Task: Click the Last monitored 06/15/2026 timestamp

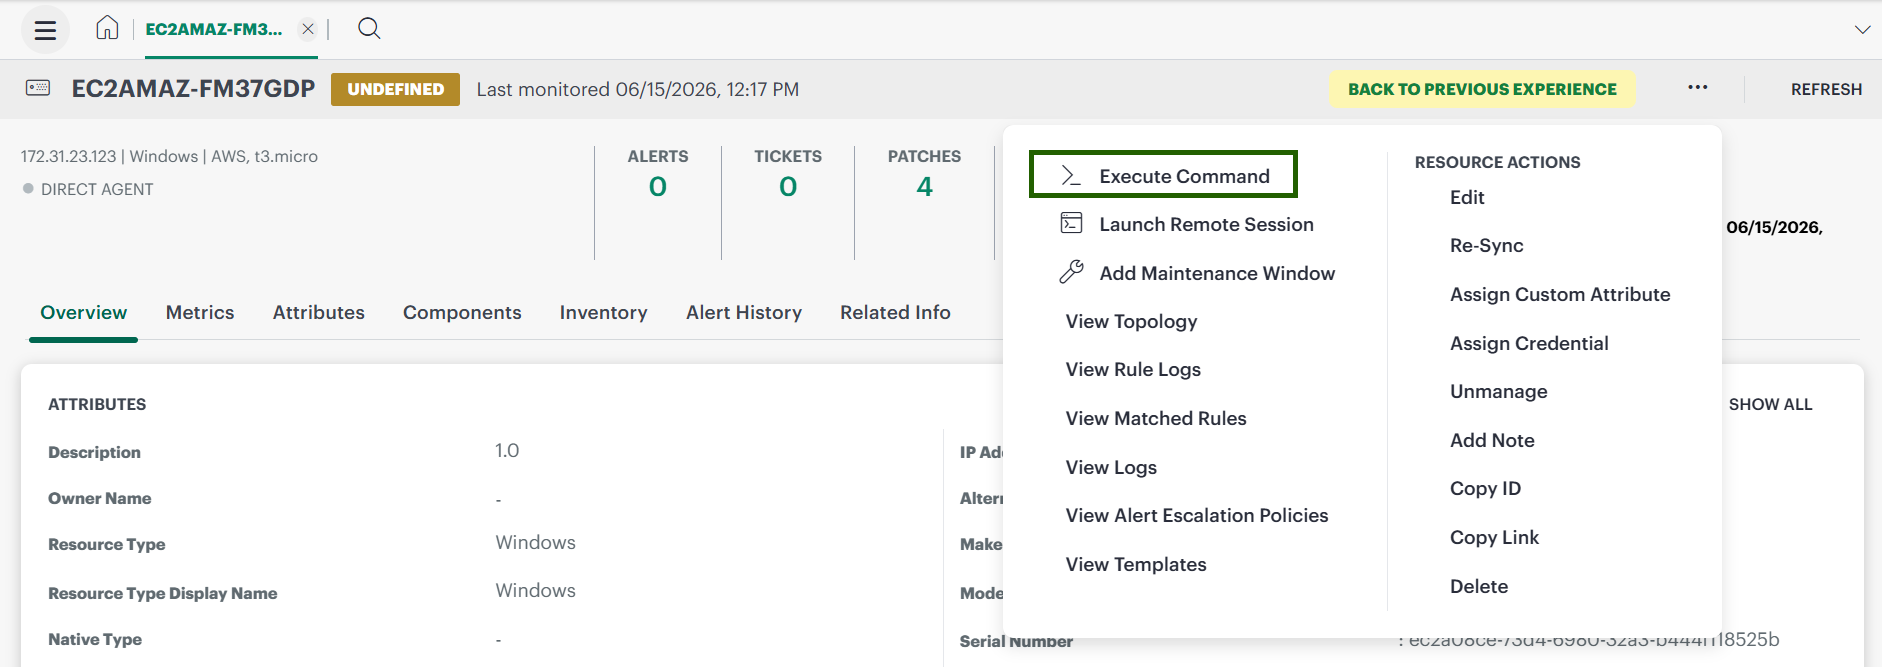Action: pyautogui.click(x=637, y=89)
